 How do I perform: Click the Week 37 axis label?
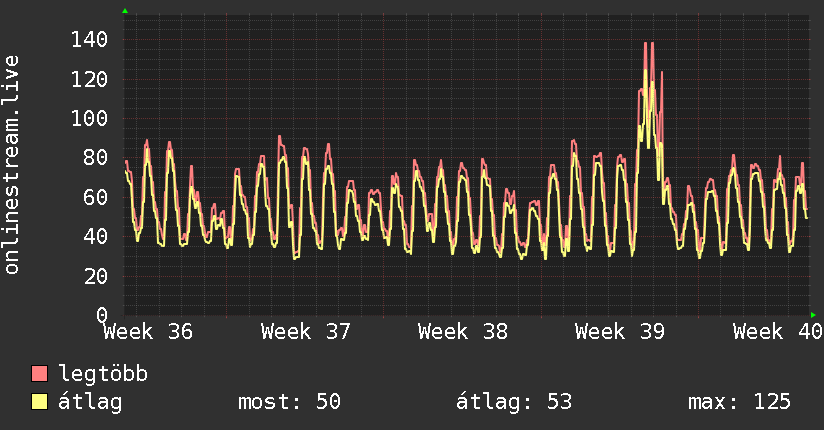305,332
